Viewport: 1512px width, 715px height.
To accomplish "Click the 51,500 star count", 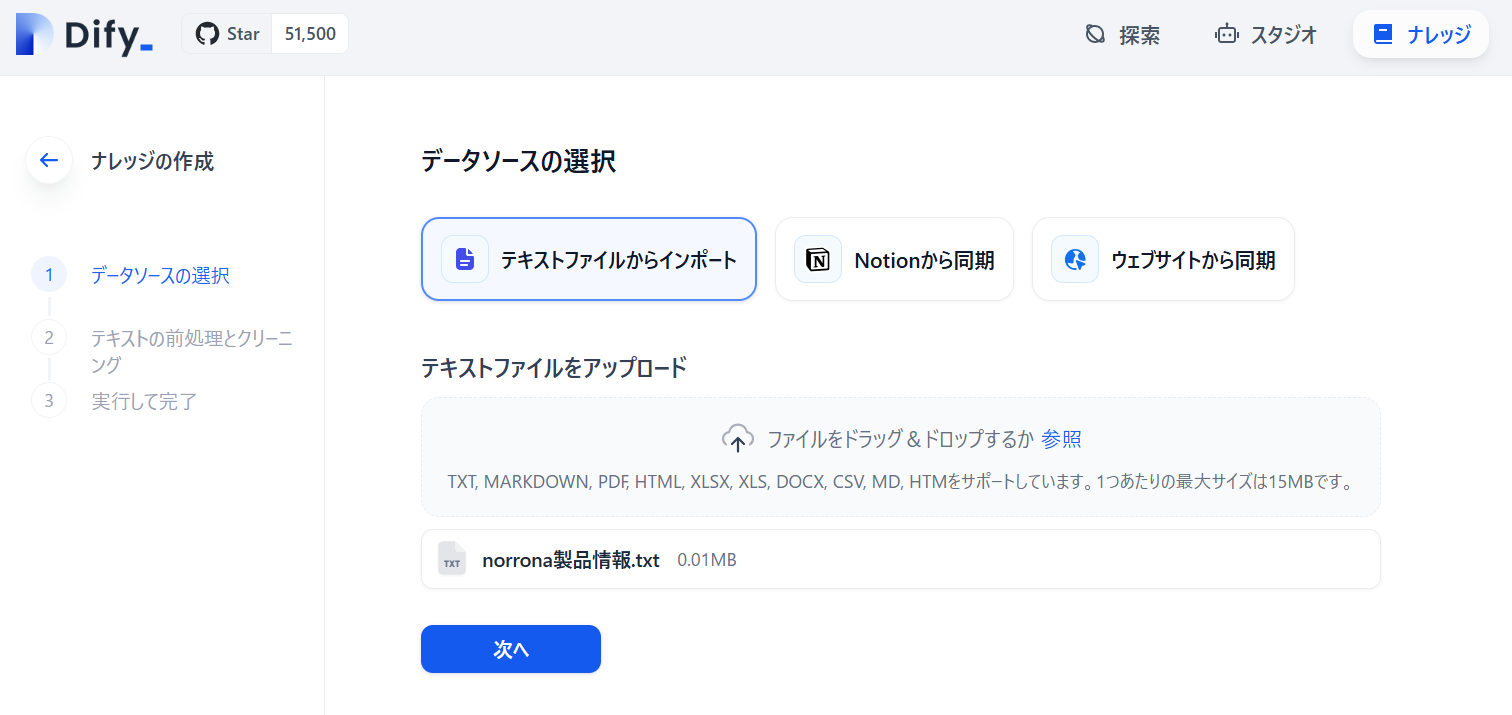I will [310, 34].
